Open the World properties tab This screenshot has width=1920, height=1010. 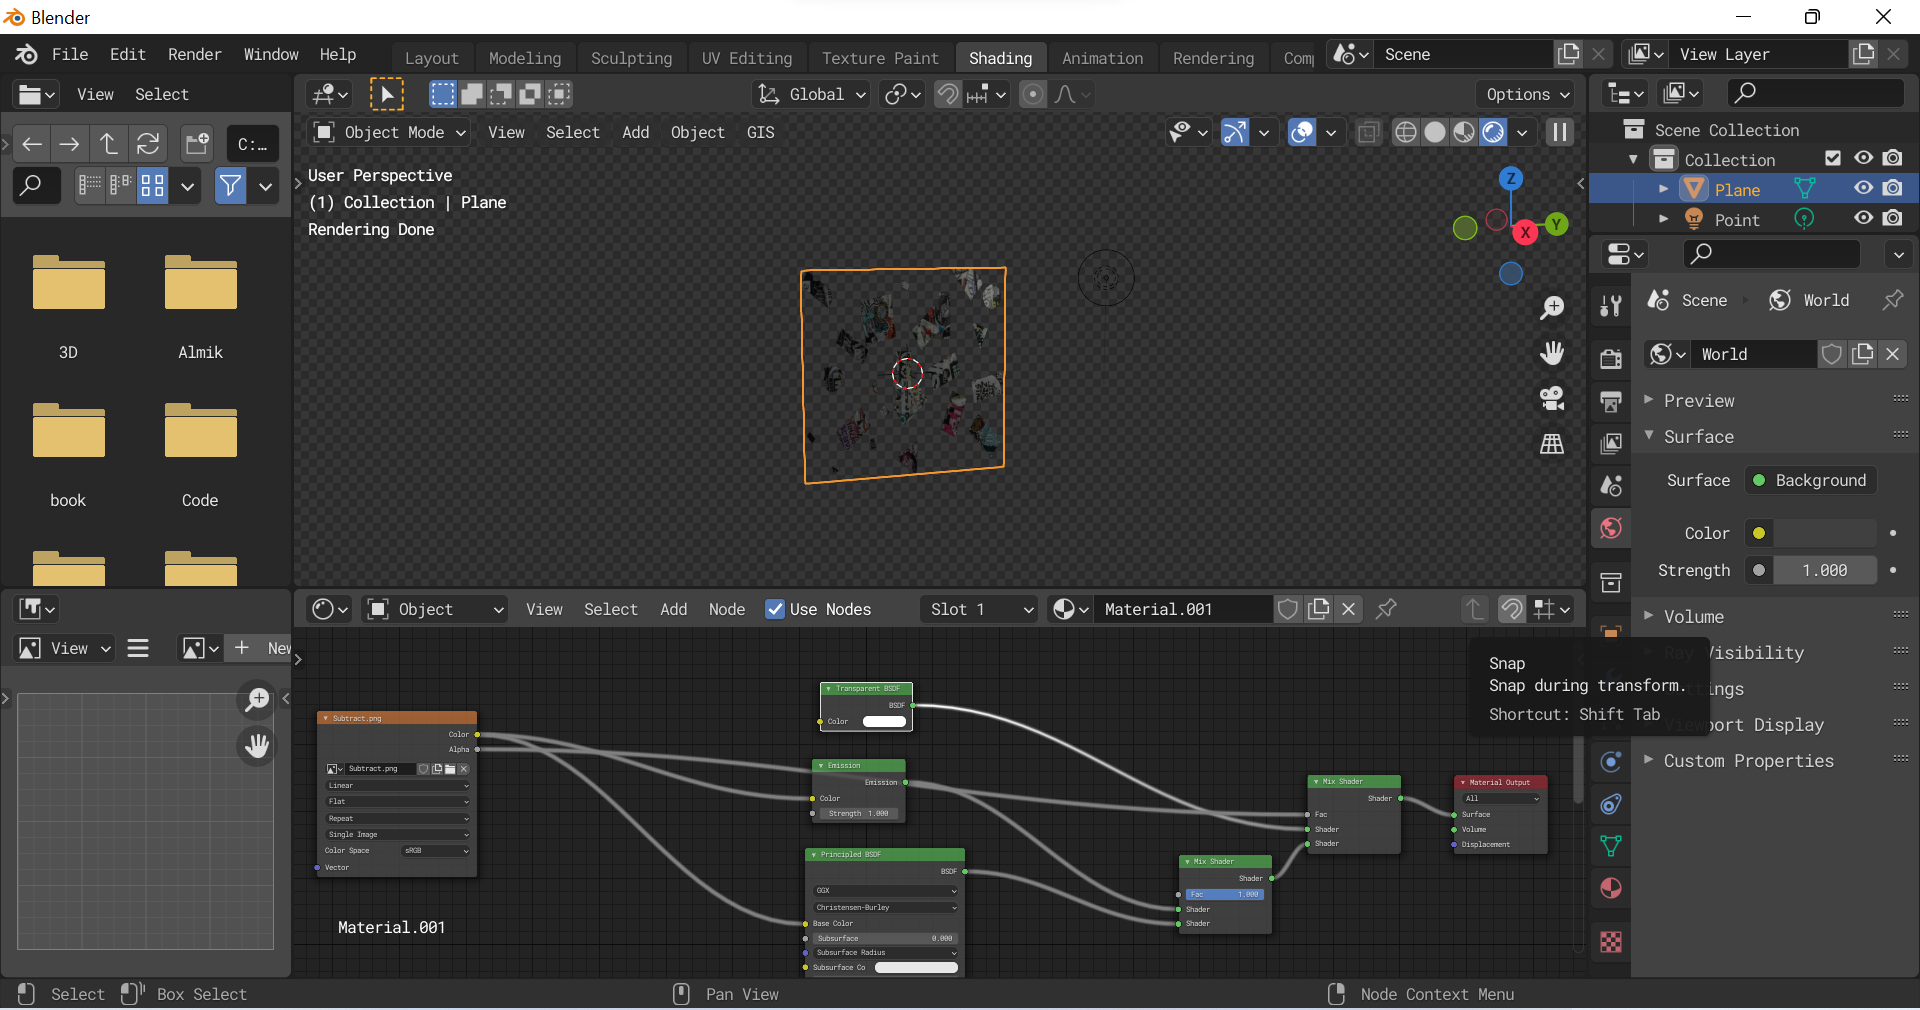click(1610, 528)
